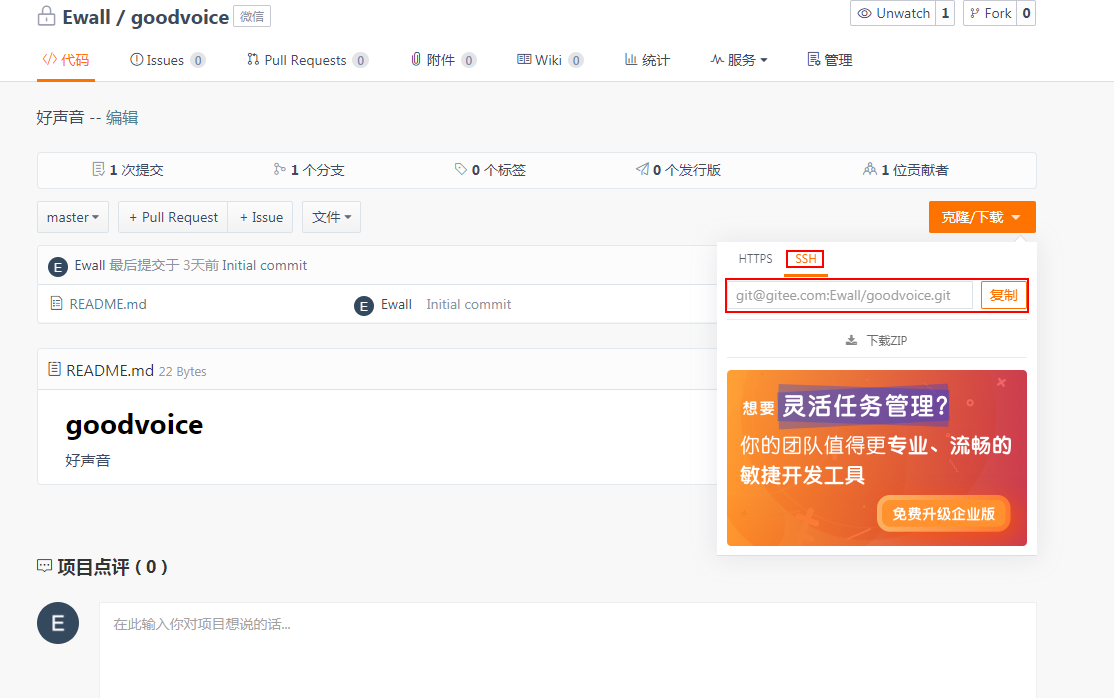Click the eye icon in the Unwatch button
Viewport: 1114px width, 698px height.
click(864, 14)
